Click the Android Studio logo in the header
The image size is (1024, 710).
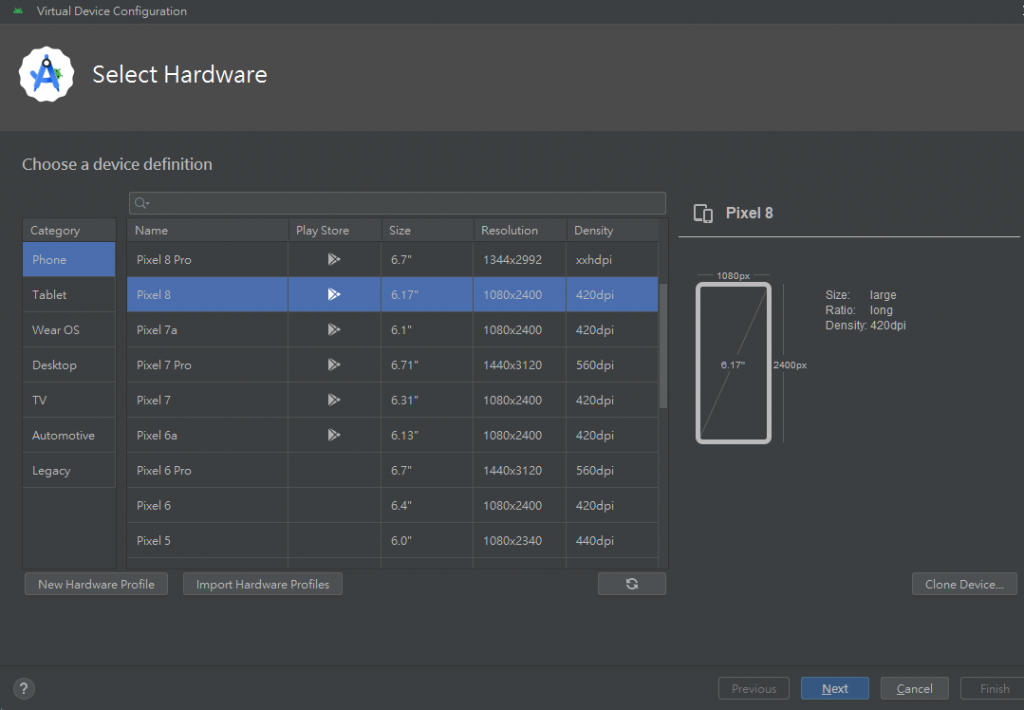point(46,74)
